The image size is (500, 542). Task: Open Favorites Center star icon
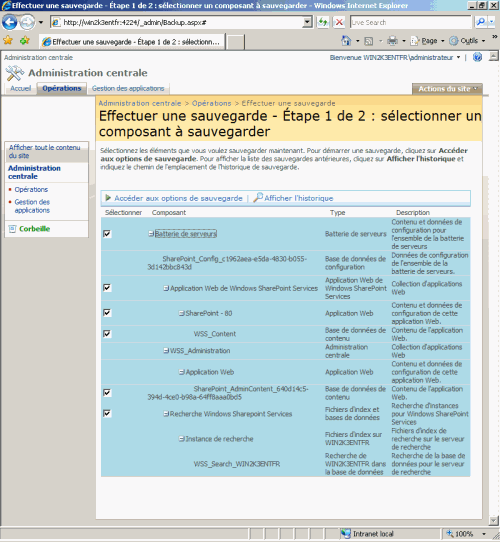(x=8, y=40)
